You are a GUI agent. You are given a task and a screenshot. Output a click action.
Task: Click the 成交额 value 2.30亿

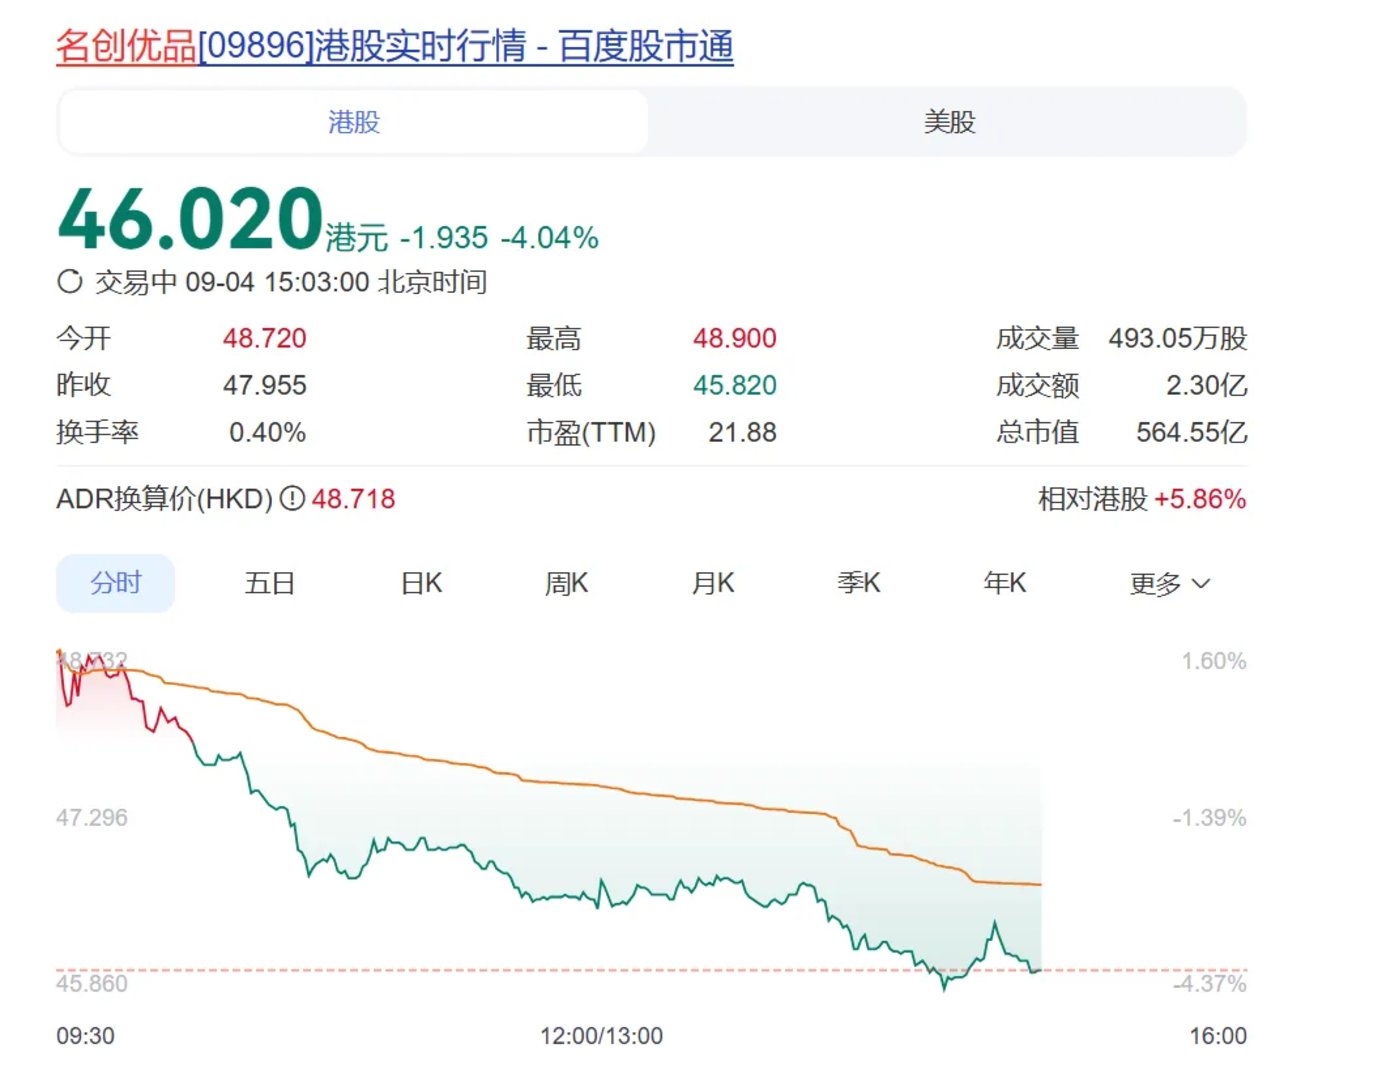click(x=1207, y=385)
